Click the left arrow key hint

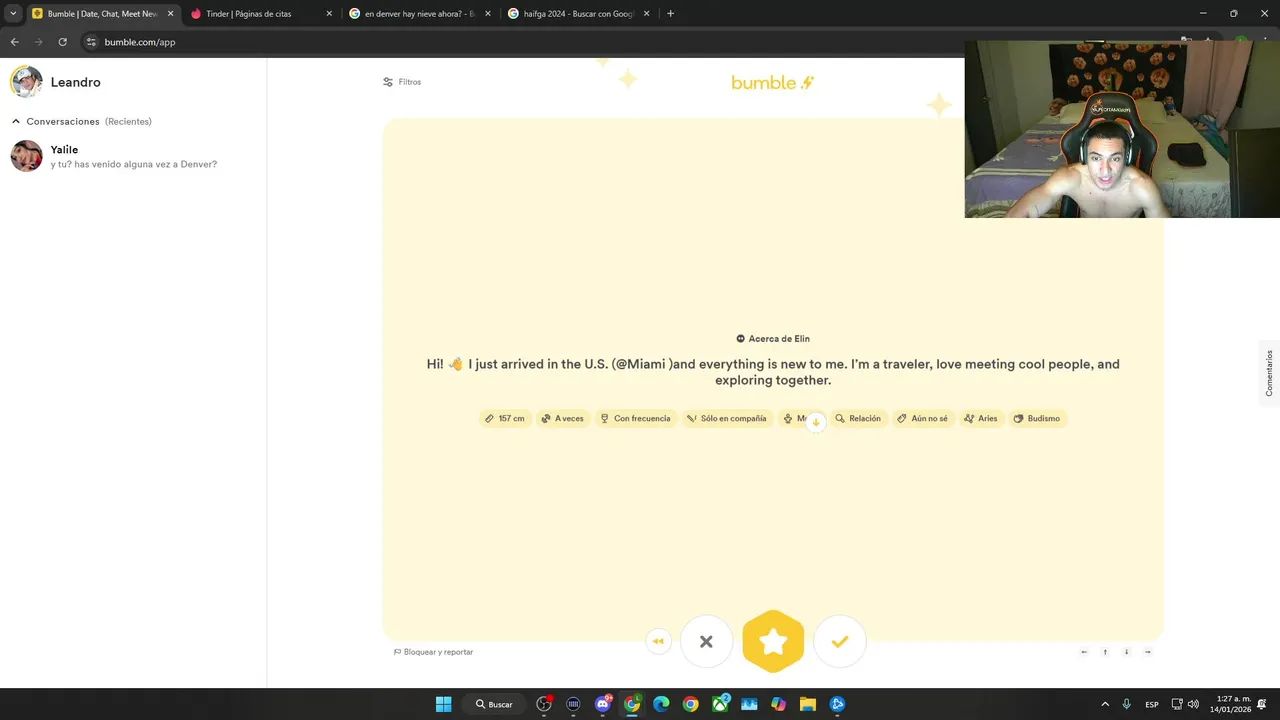tap(1084, 652)
